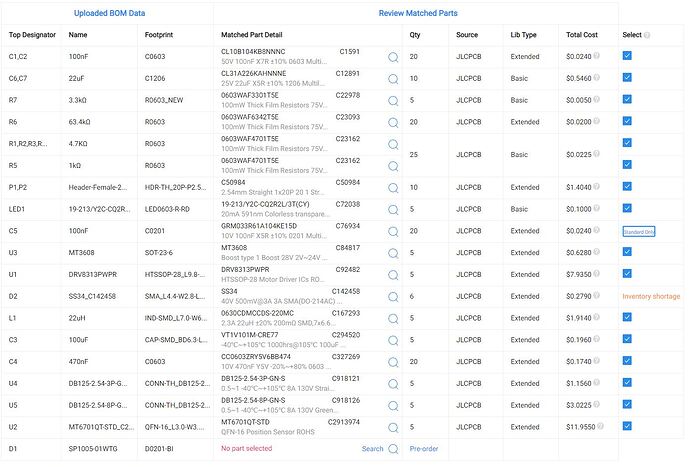Click Total Cost column header
Viewport: 690px width, 467px height.
click(582, 35)
